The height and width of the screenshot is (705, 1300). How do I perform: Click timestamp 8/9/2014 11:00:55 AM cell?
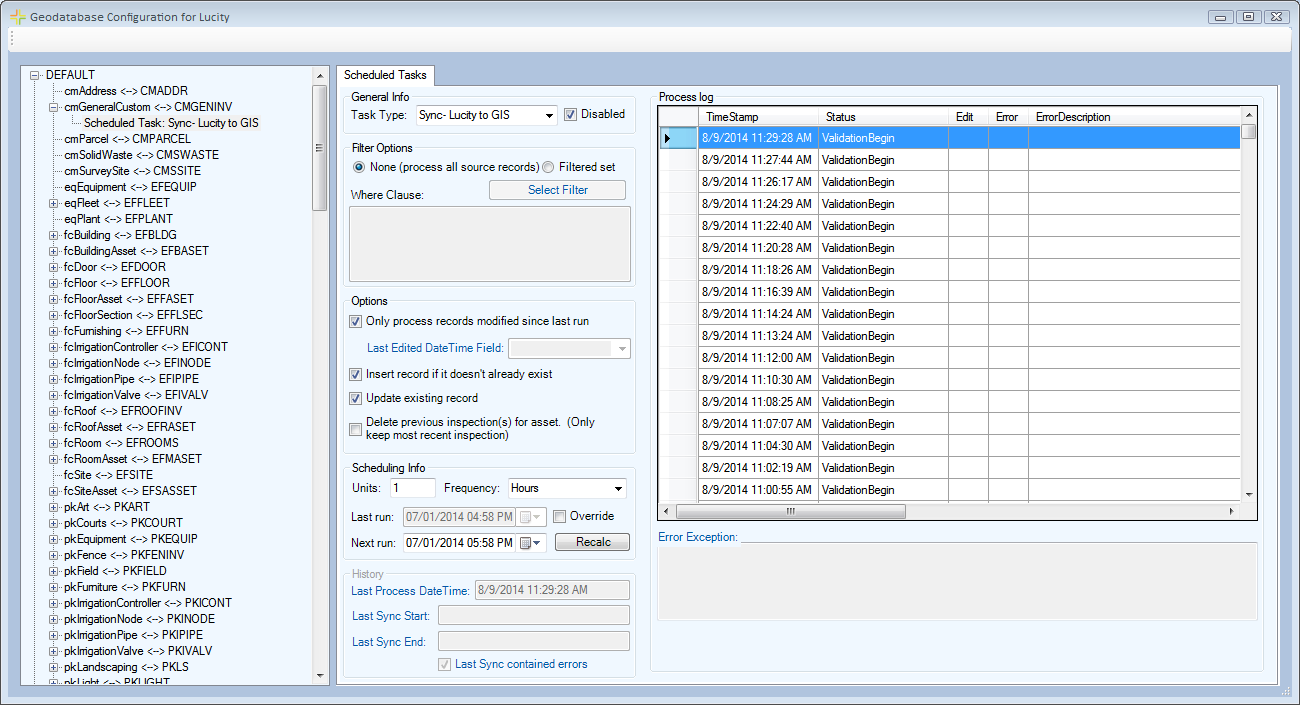click(758, 490)
